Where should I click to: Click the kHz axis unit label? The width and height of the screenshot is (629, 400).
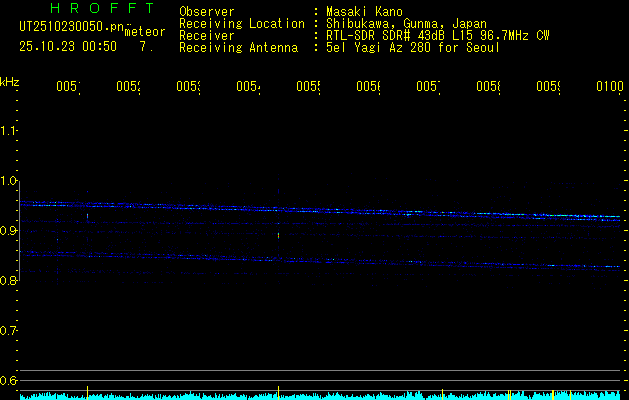(10, 82)
